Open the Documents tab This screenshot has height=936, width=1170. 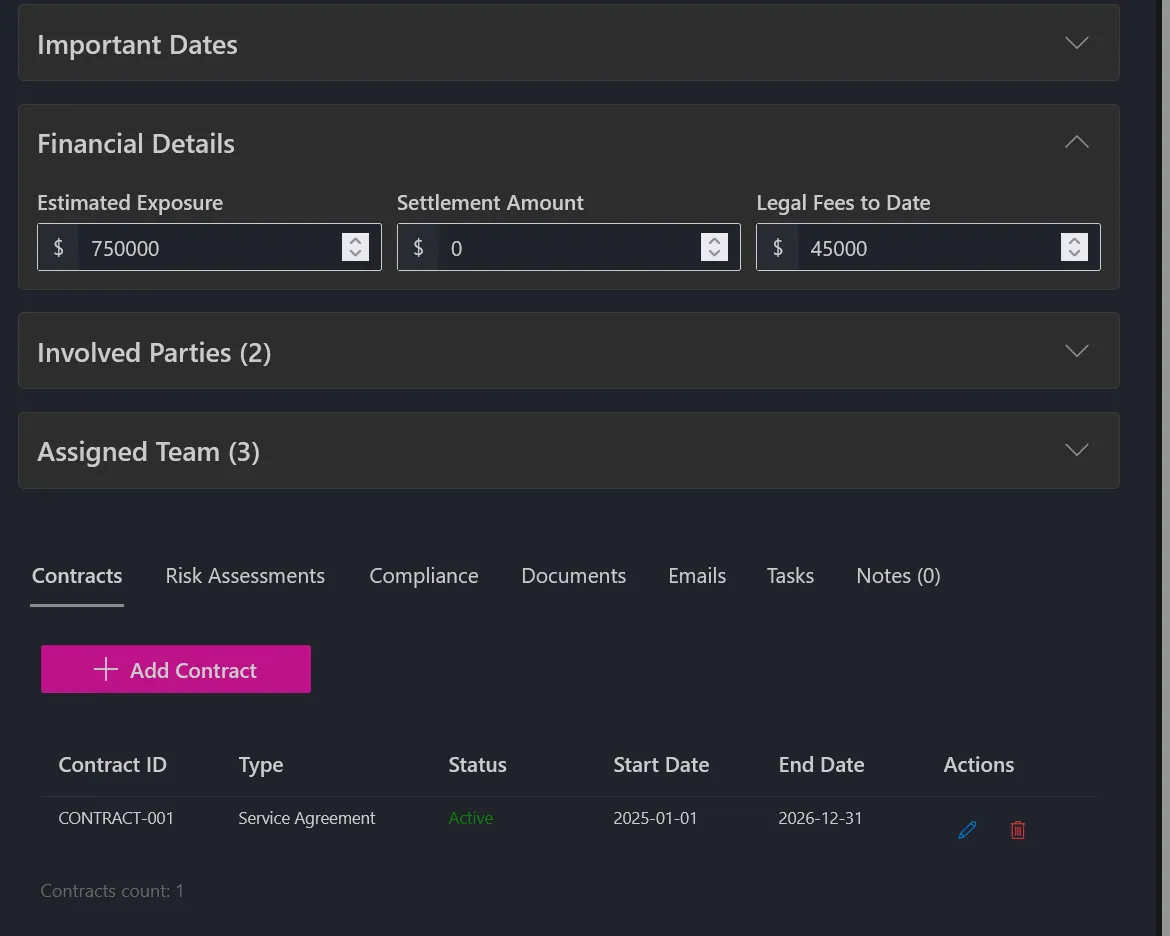point(573,576)
